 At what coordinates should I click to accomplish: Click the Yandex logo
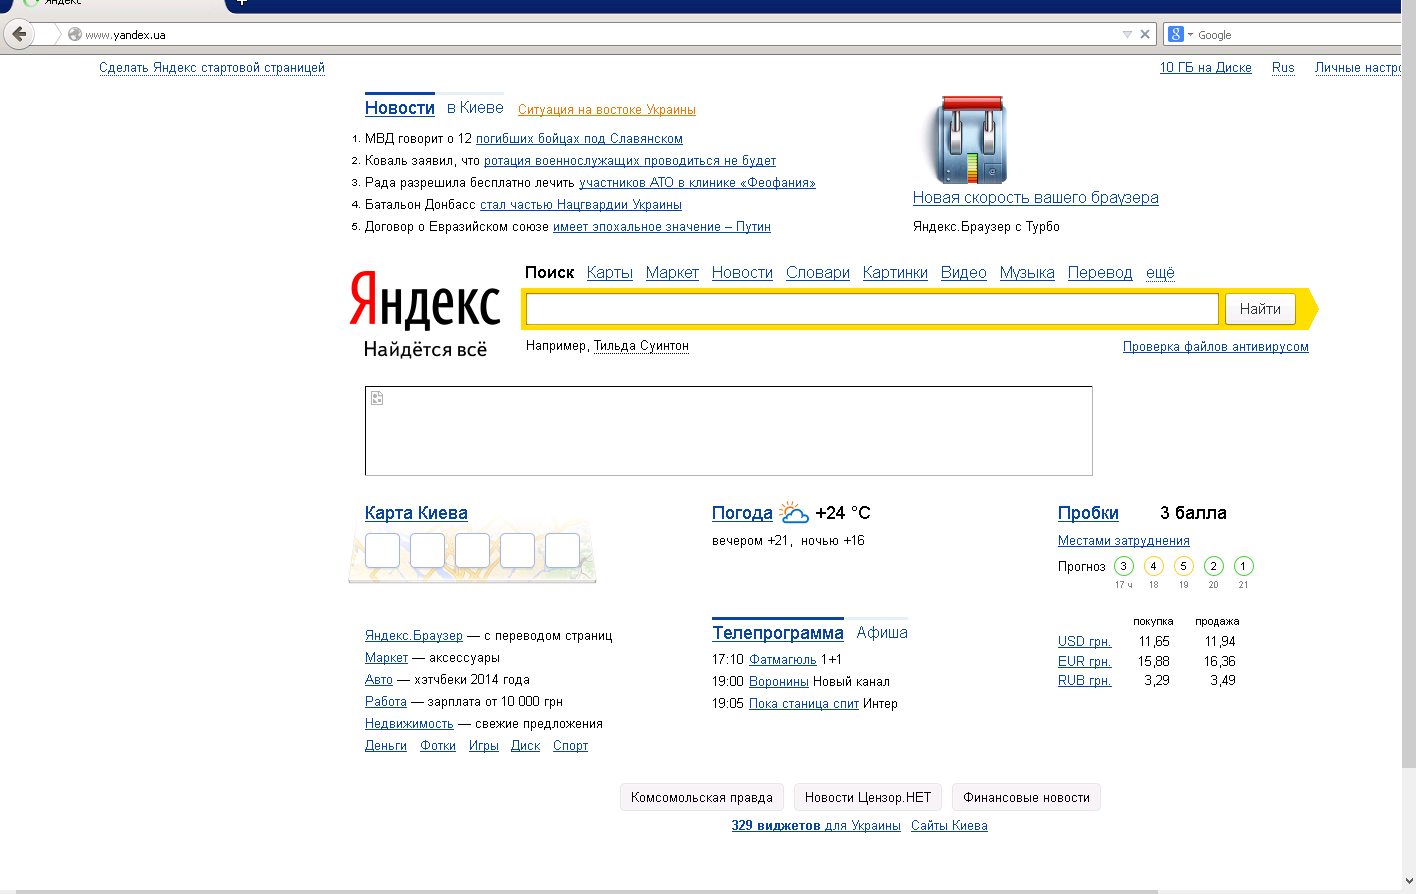[425, 299]
